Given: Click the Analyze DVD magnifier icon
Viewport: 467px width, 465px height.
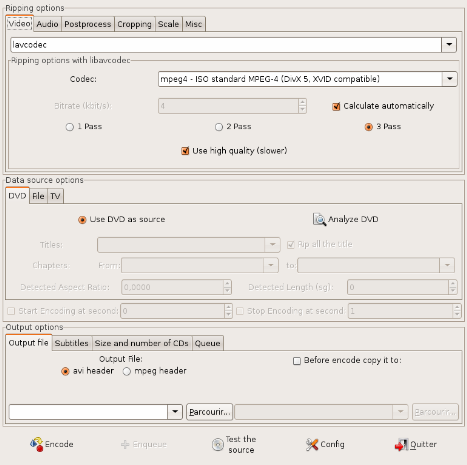Looking at the screenshot, I should [x=319, y=219].
